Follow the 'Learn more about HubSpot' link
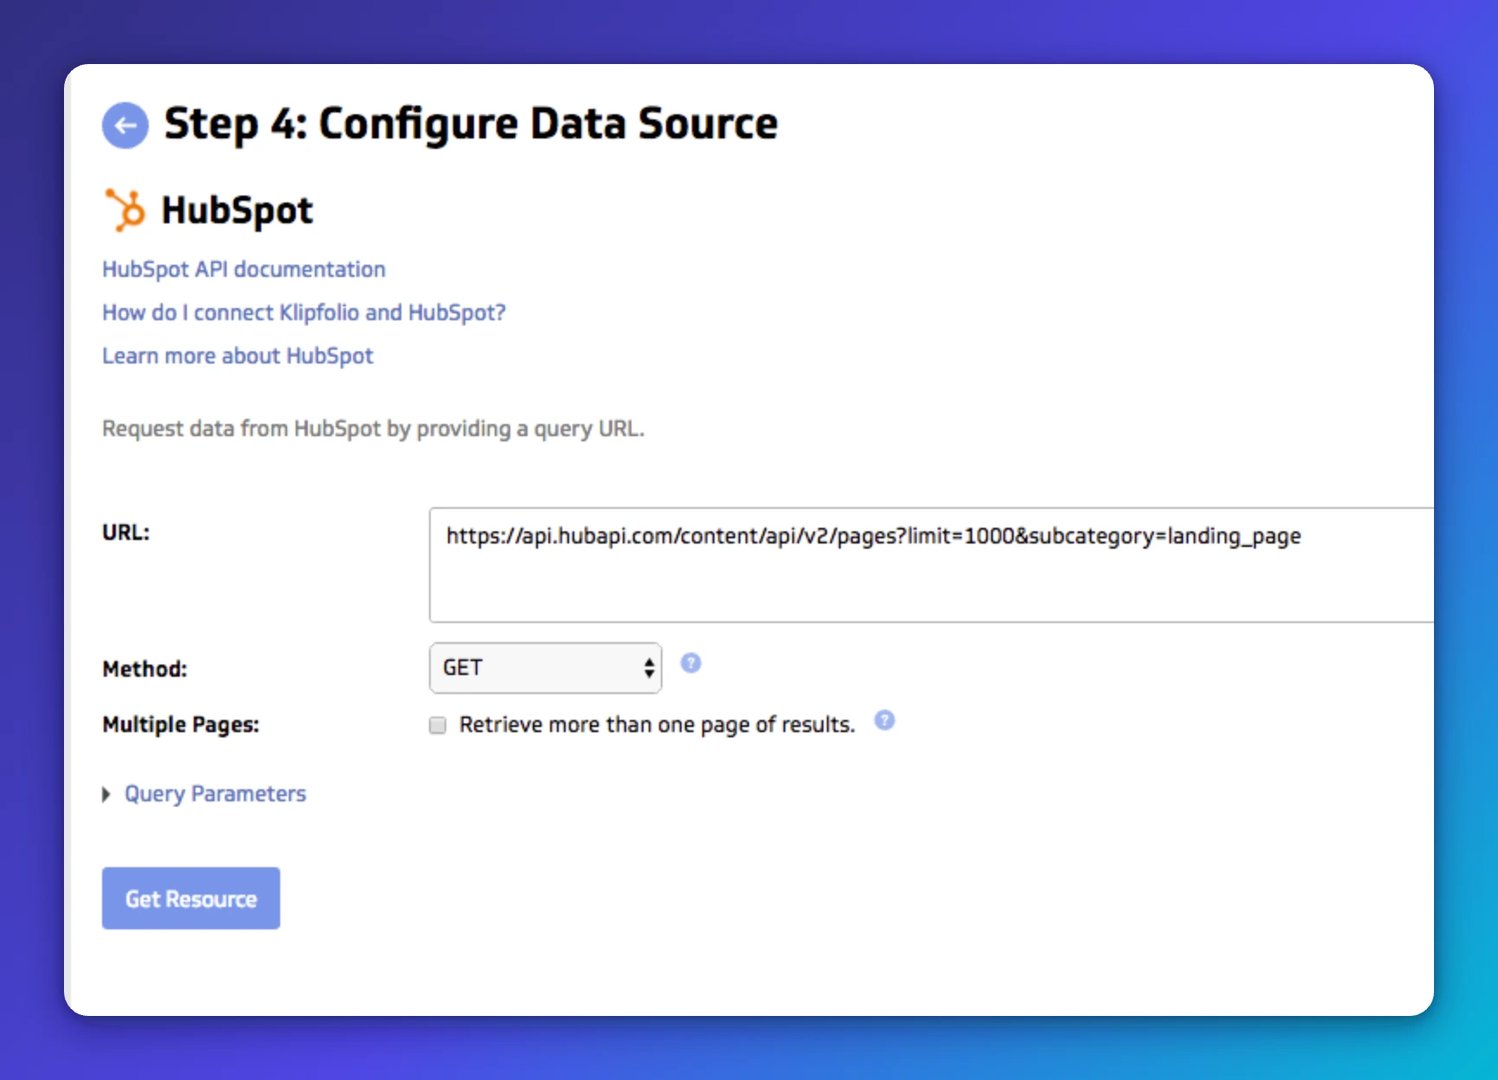This screenshot has width=1498, height=1080. click(x=238, y=356)
